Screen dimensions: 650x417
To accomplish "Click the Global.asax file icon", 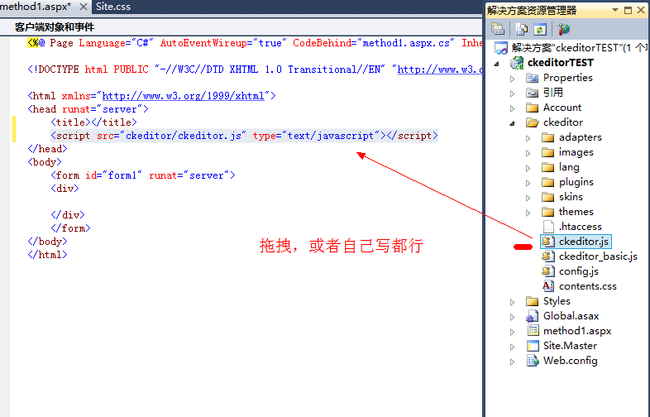I will 532,316.
